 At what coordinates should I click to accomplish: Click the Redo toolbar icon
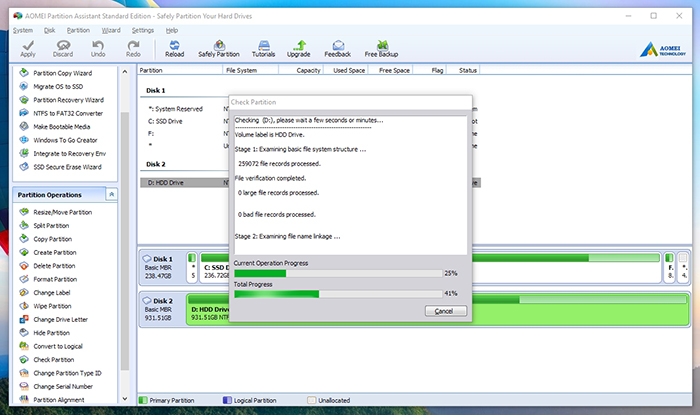point(133,49)
